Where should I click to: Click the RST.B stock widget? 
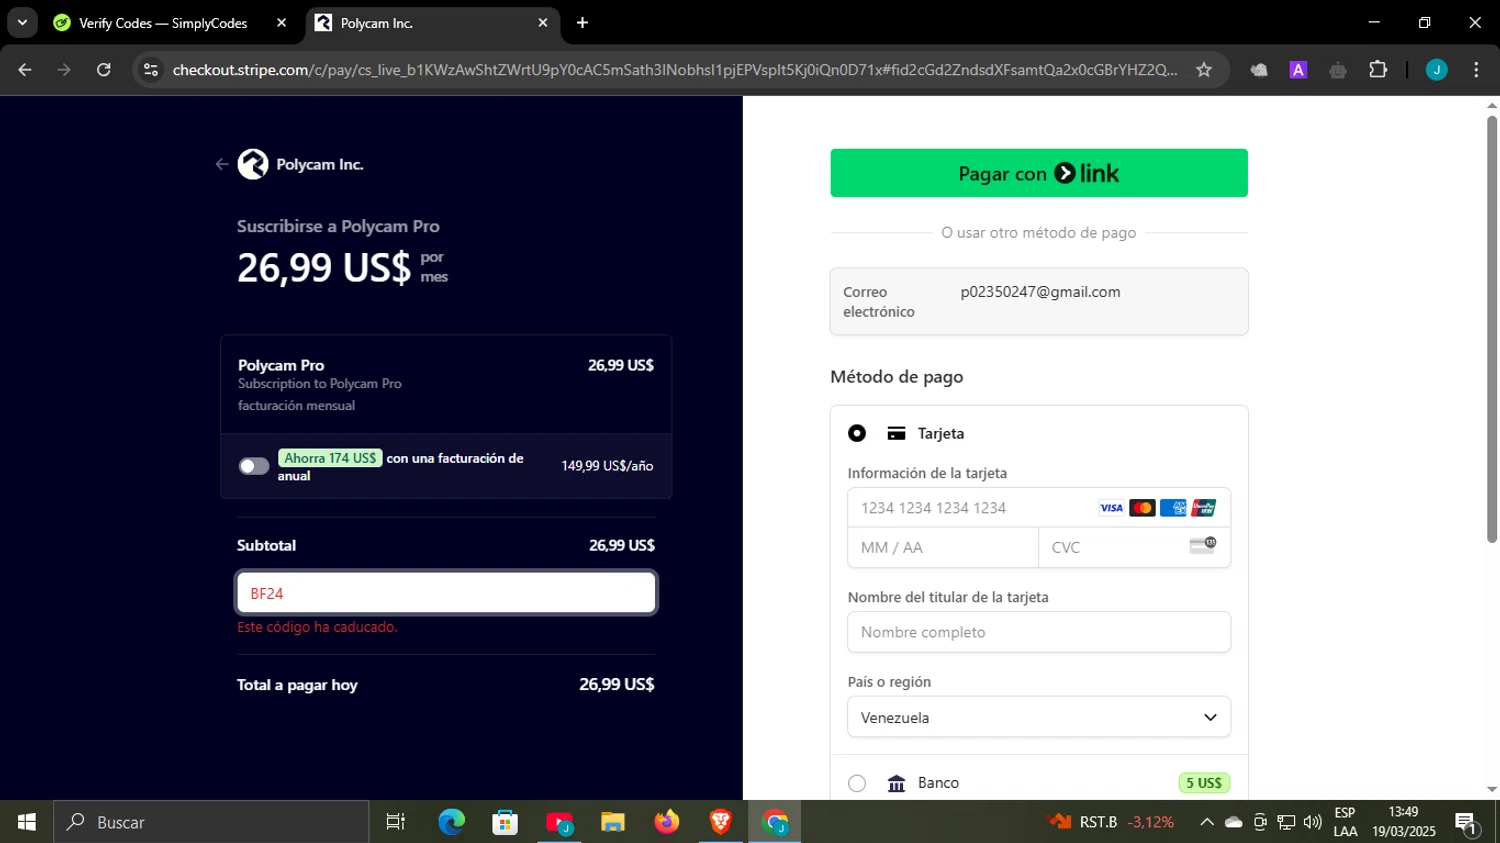click(1110, 822)
